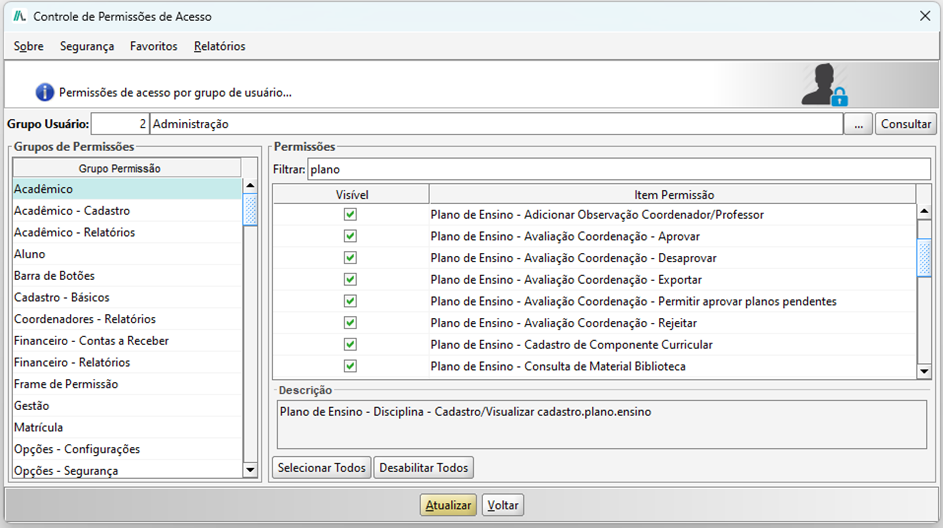Select the Acadêmico permission group
The width and height of the screenshot is (943, 528).
point(127,189)
